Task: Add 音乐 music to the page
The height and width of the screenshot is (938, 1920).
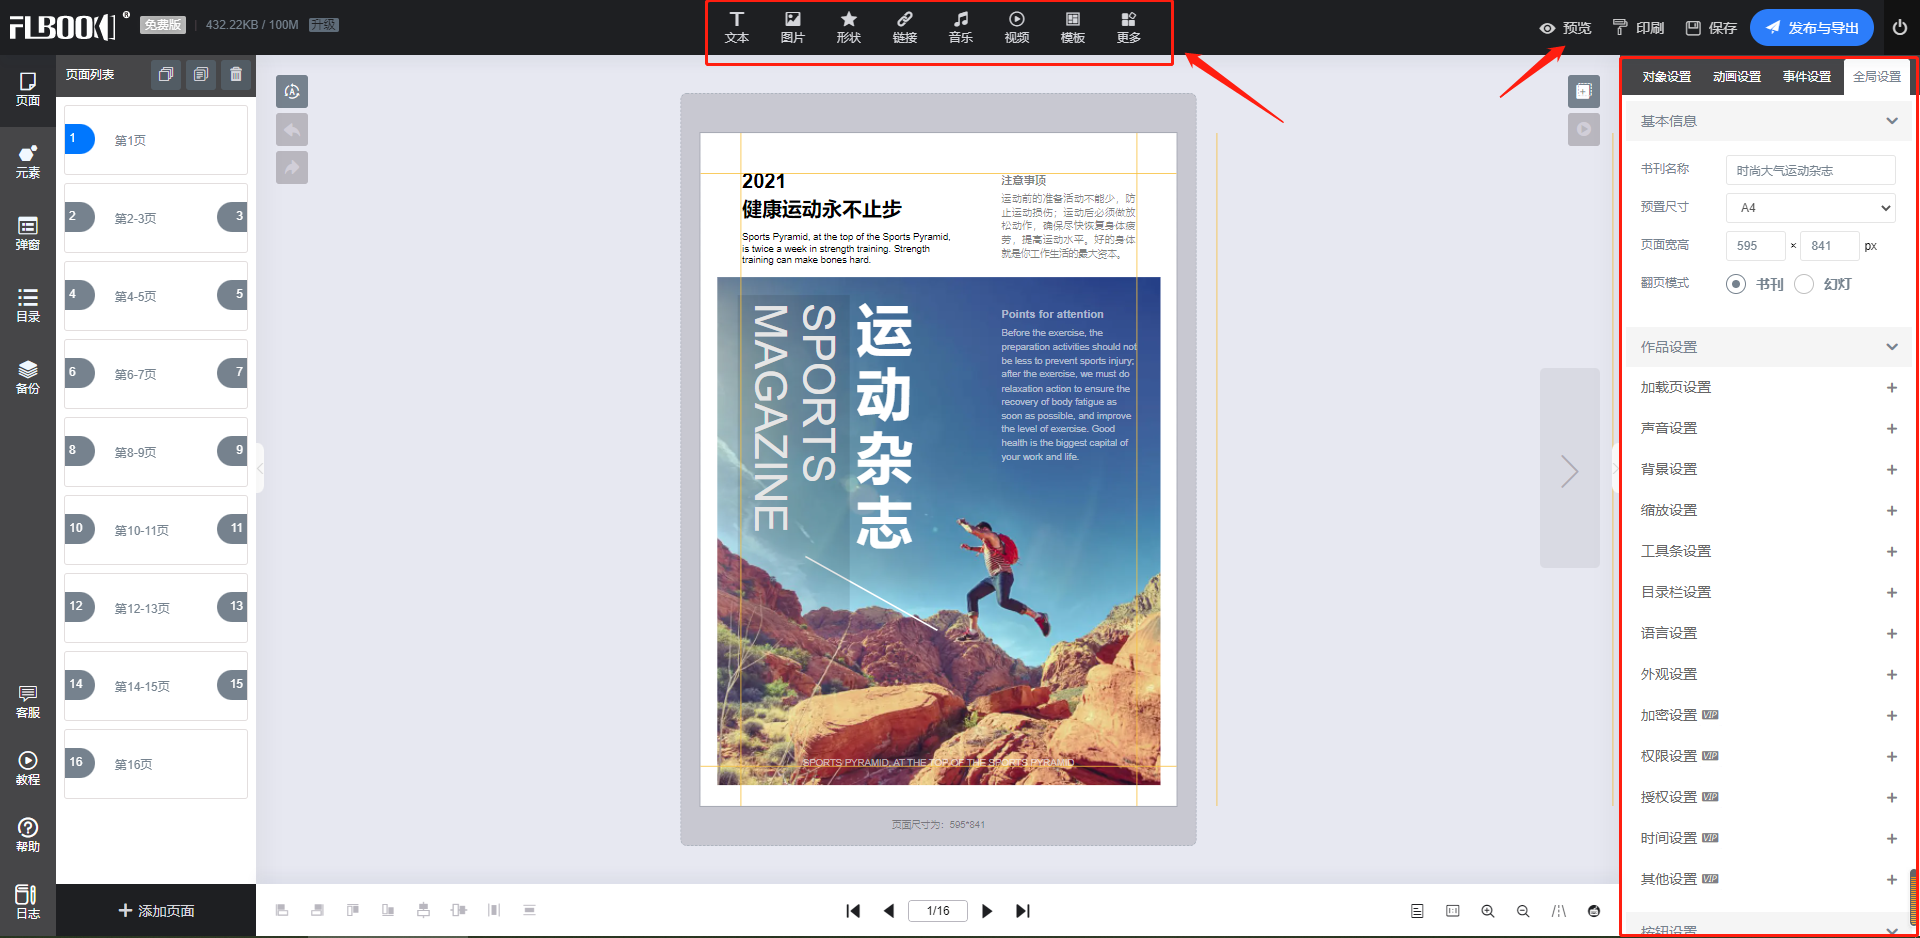Action: (x=961, y=28)
